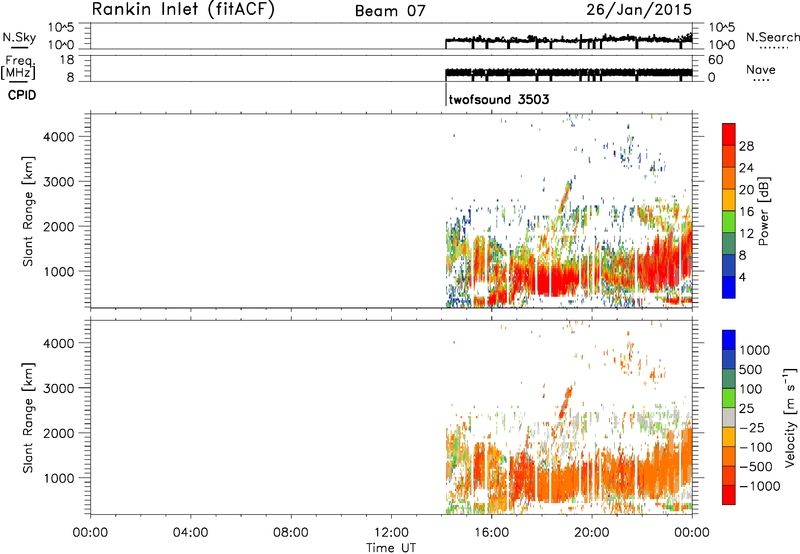800x554 pixels.
Task: Click the '16:00' time axis label
Action: 491,533
